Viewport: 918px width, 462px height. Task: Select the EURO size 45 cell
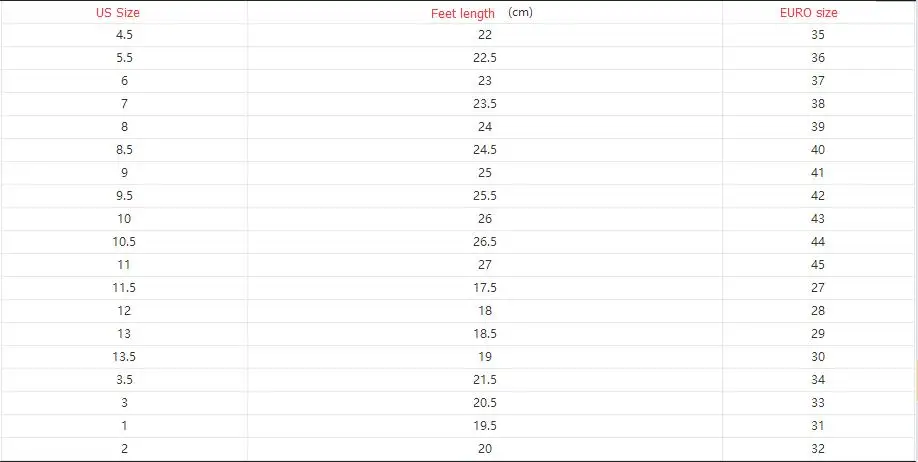(819, 265)
